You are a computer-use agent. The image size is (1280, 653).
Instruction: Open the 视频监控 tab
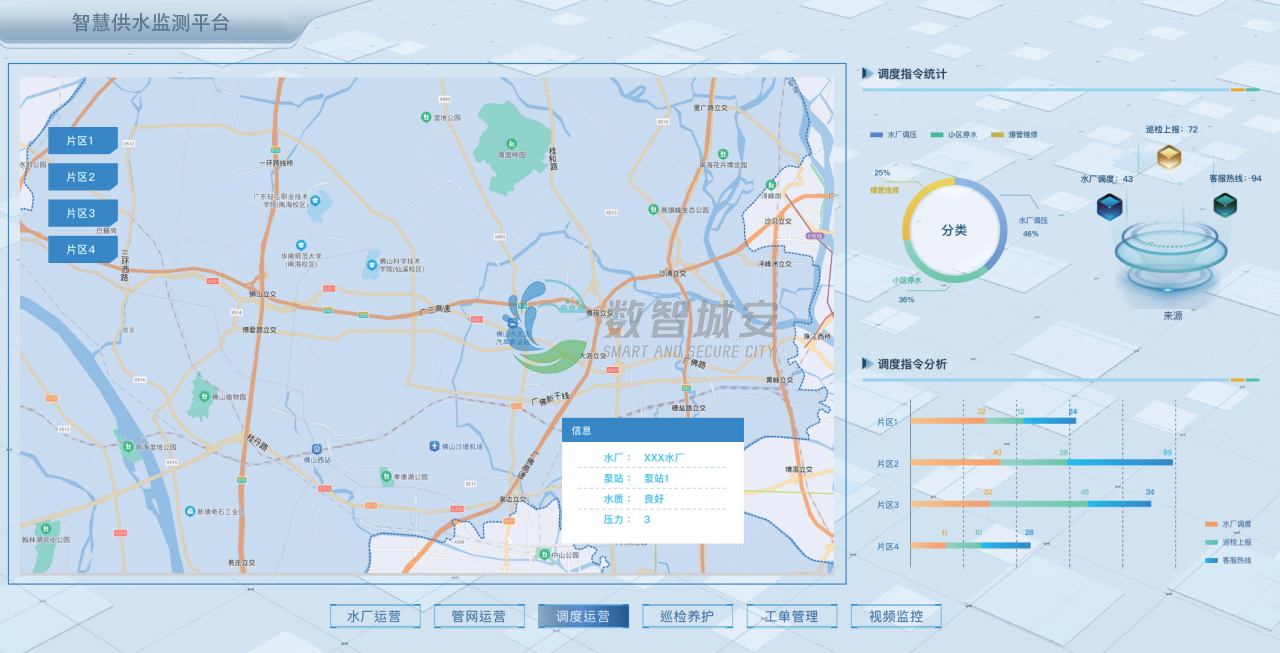tap(896, 616)
